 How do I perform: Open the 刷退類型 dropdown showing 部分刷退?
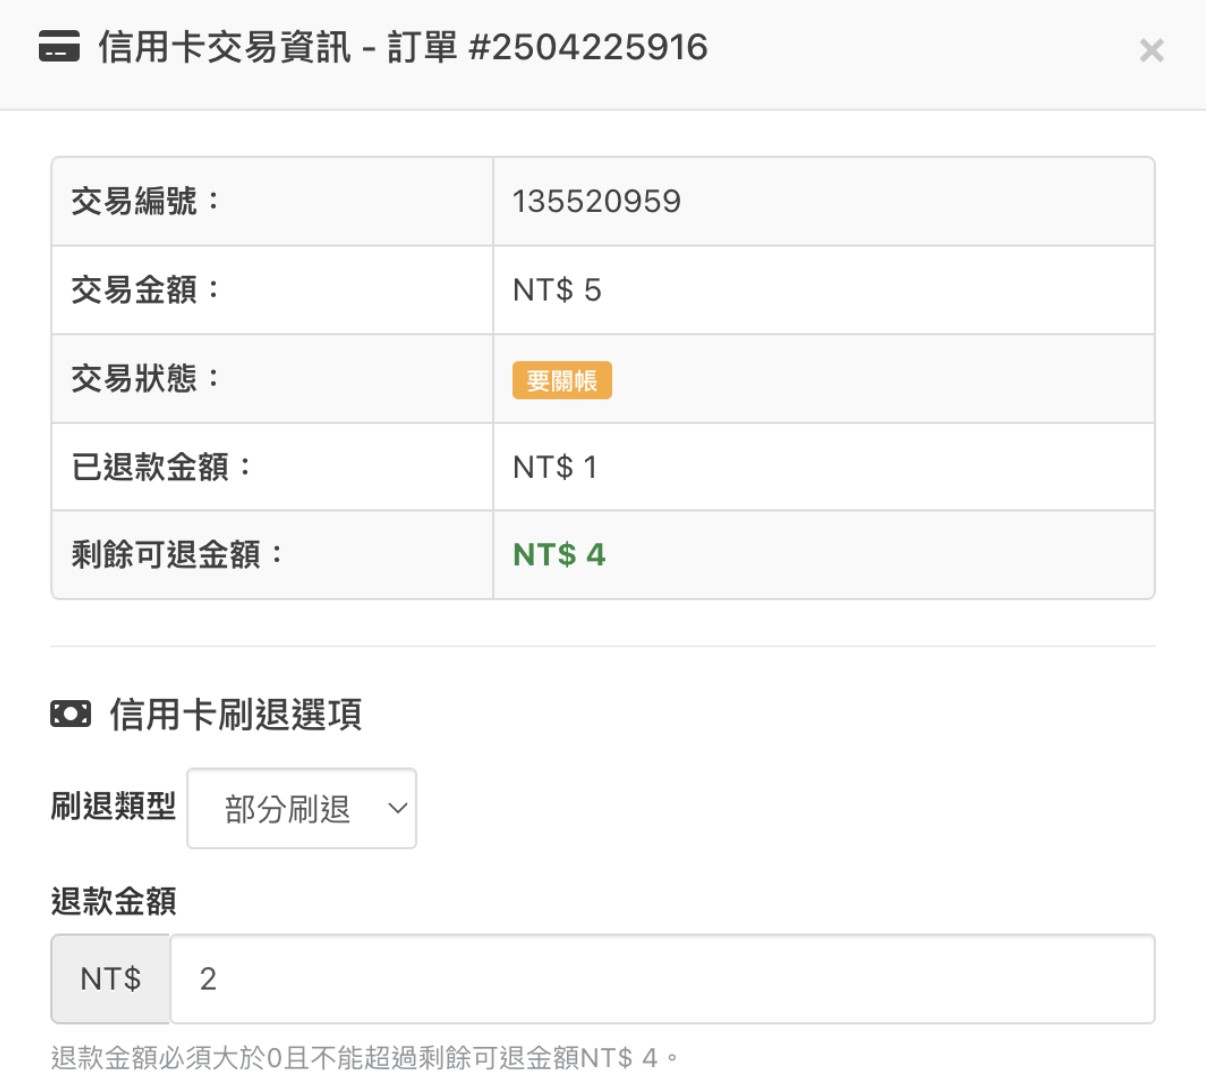pyautogui.click(x=300, y=808)
